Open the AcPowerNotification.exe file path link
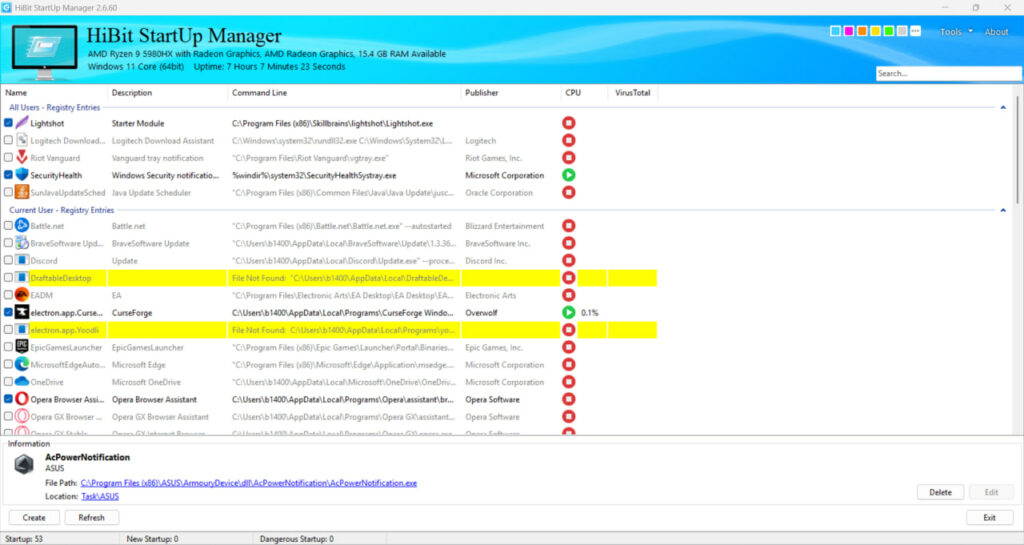Screen dimensions: 1024x545 [249, 483]
